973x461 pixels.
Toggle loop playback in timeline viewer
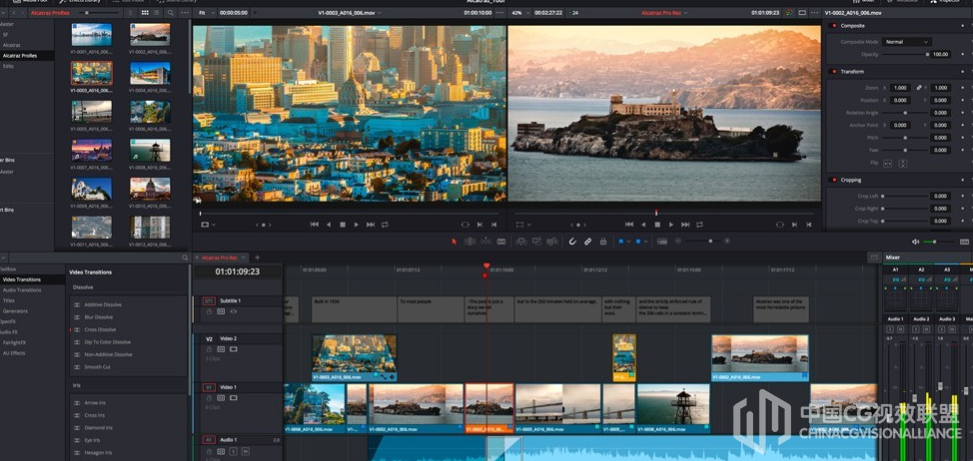point(699,225)
